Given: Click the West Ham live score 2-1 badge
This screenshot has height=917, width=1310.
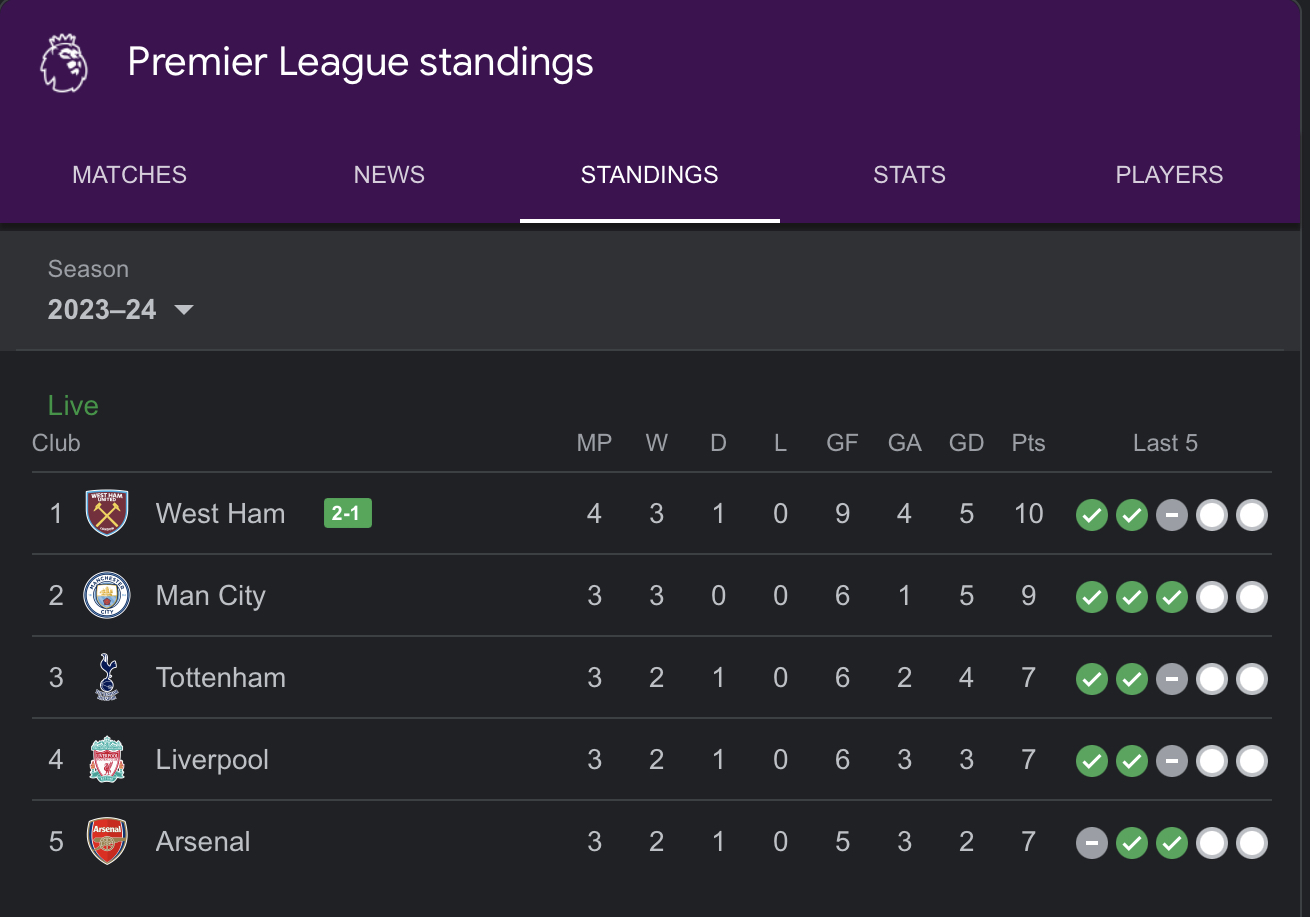Looking at the screenshot, I should [x=348, y=514].
